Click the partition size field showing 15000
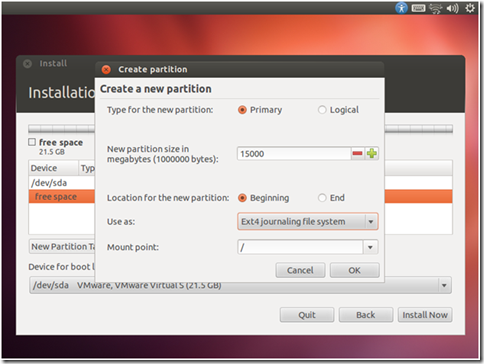Screen dimensions: 484x364 click(294, 154)
